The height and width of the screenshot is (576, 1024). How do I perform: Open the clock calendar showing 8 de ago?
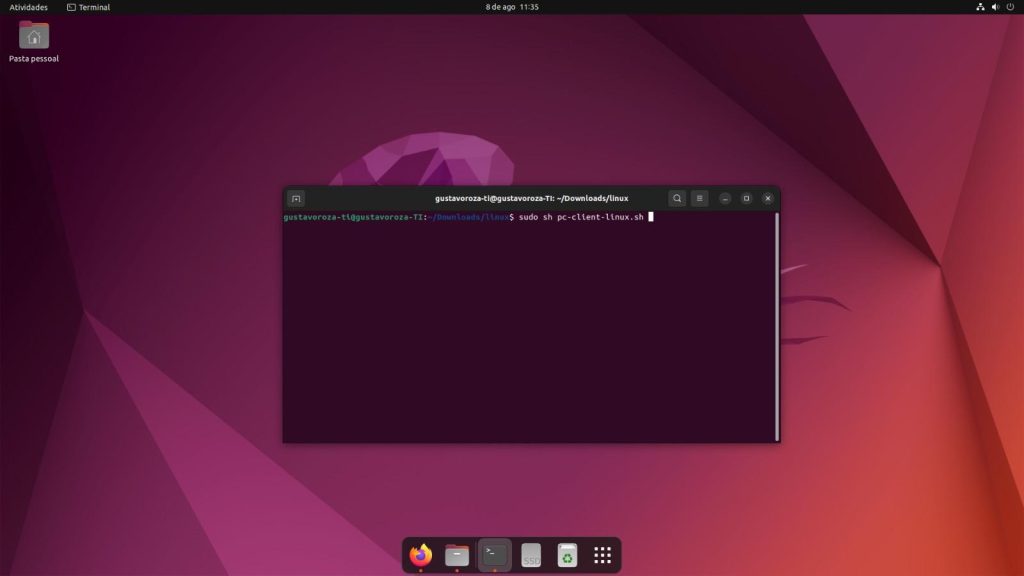(x=512, y=7)
